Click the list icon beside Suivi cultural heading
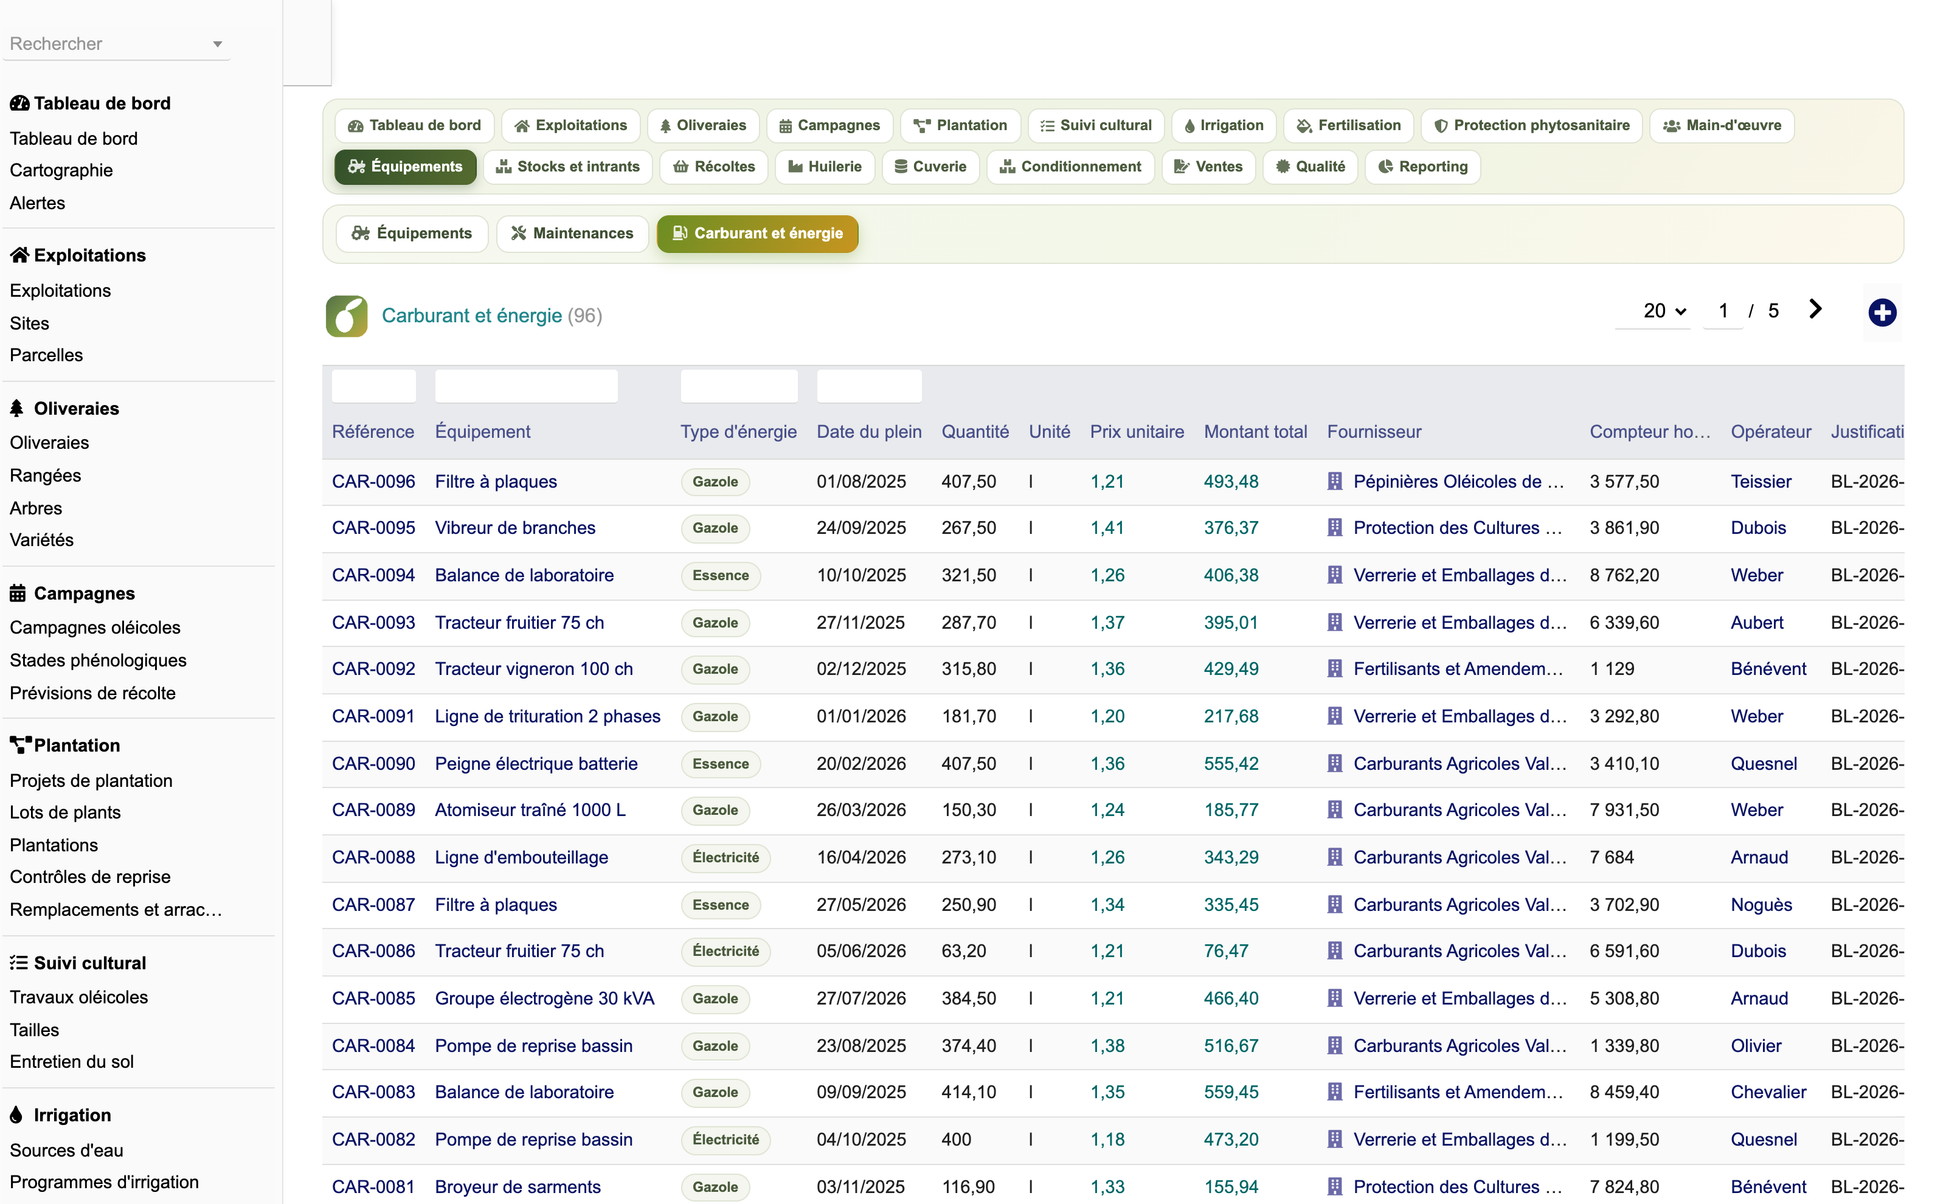The width and height of the screenshot is (1946, 1204). (x=18, y=963)
